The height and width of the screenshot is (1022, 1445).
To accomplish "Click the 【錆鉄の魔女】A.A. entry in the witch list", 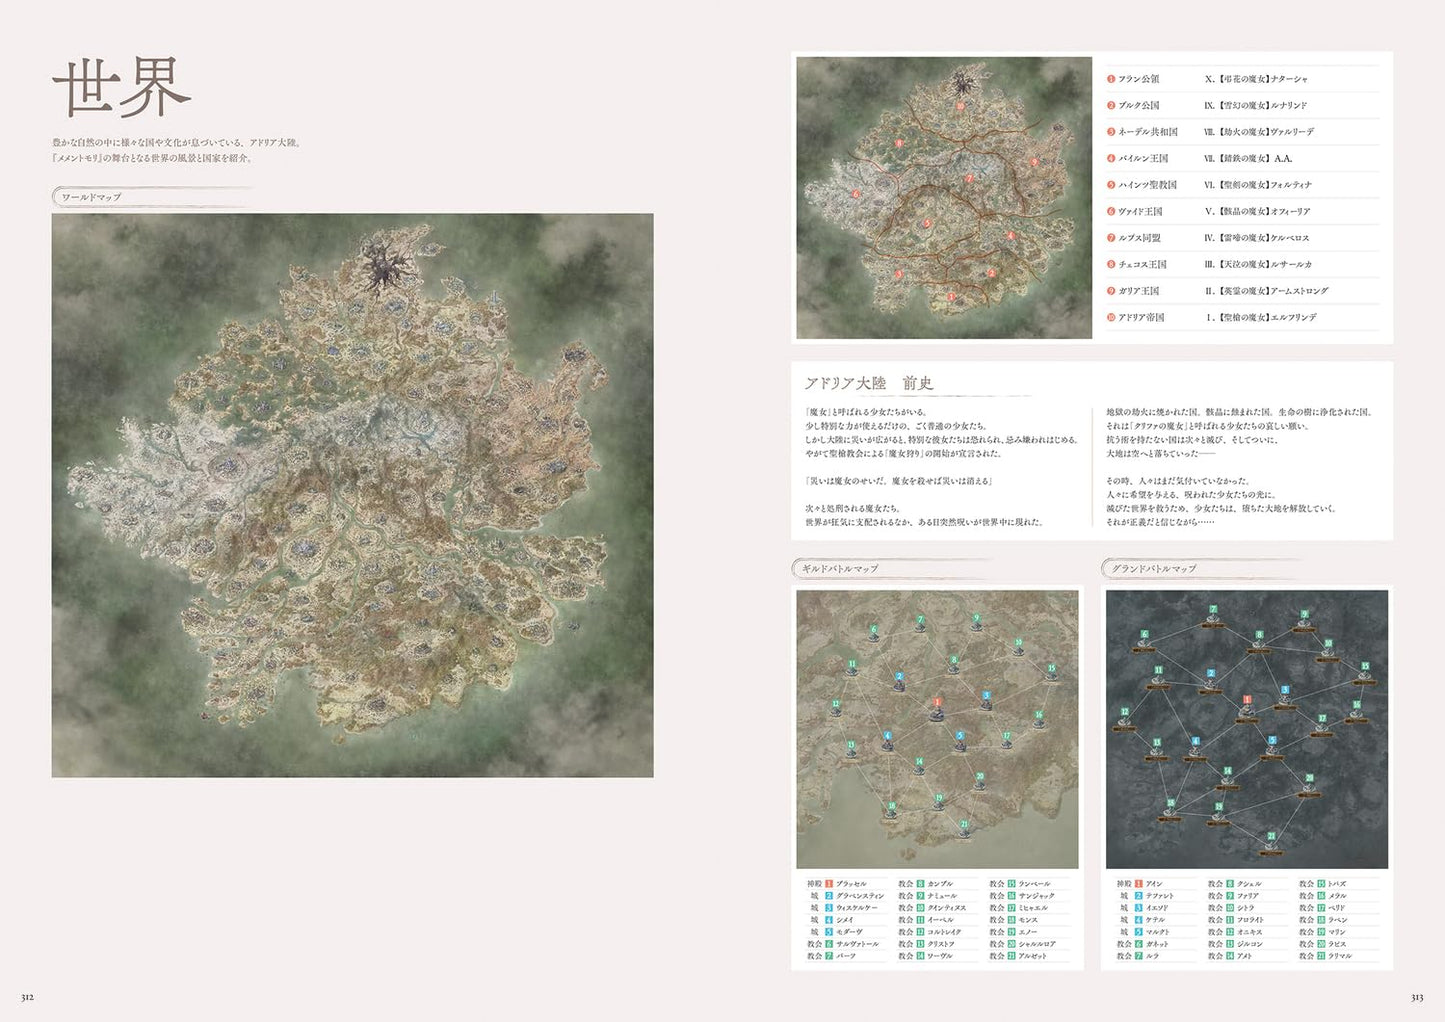I will [1254, 158].
